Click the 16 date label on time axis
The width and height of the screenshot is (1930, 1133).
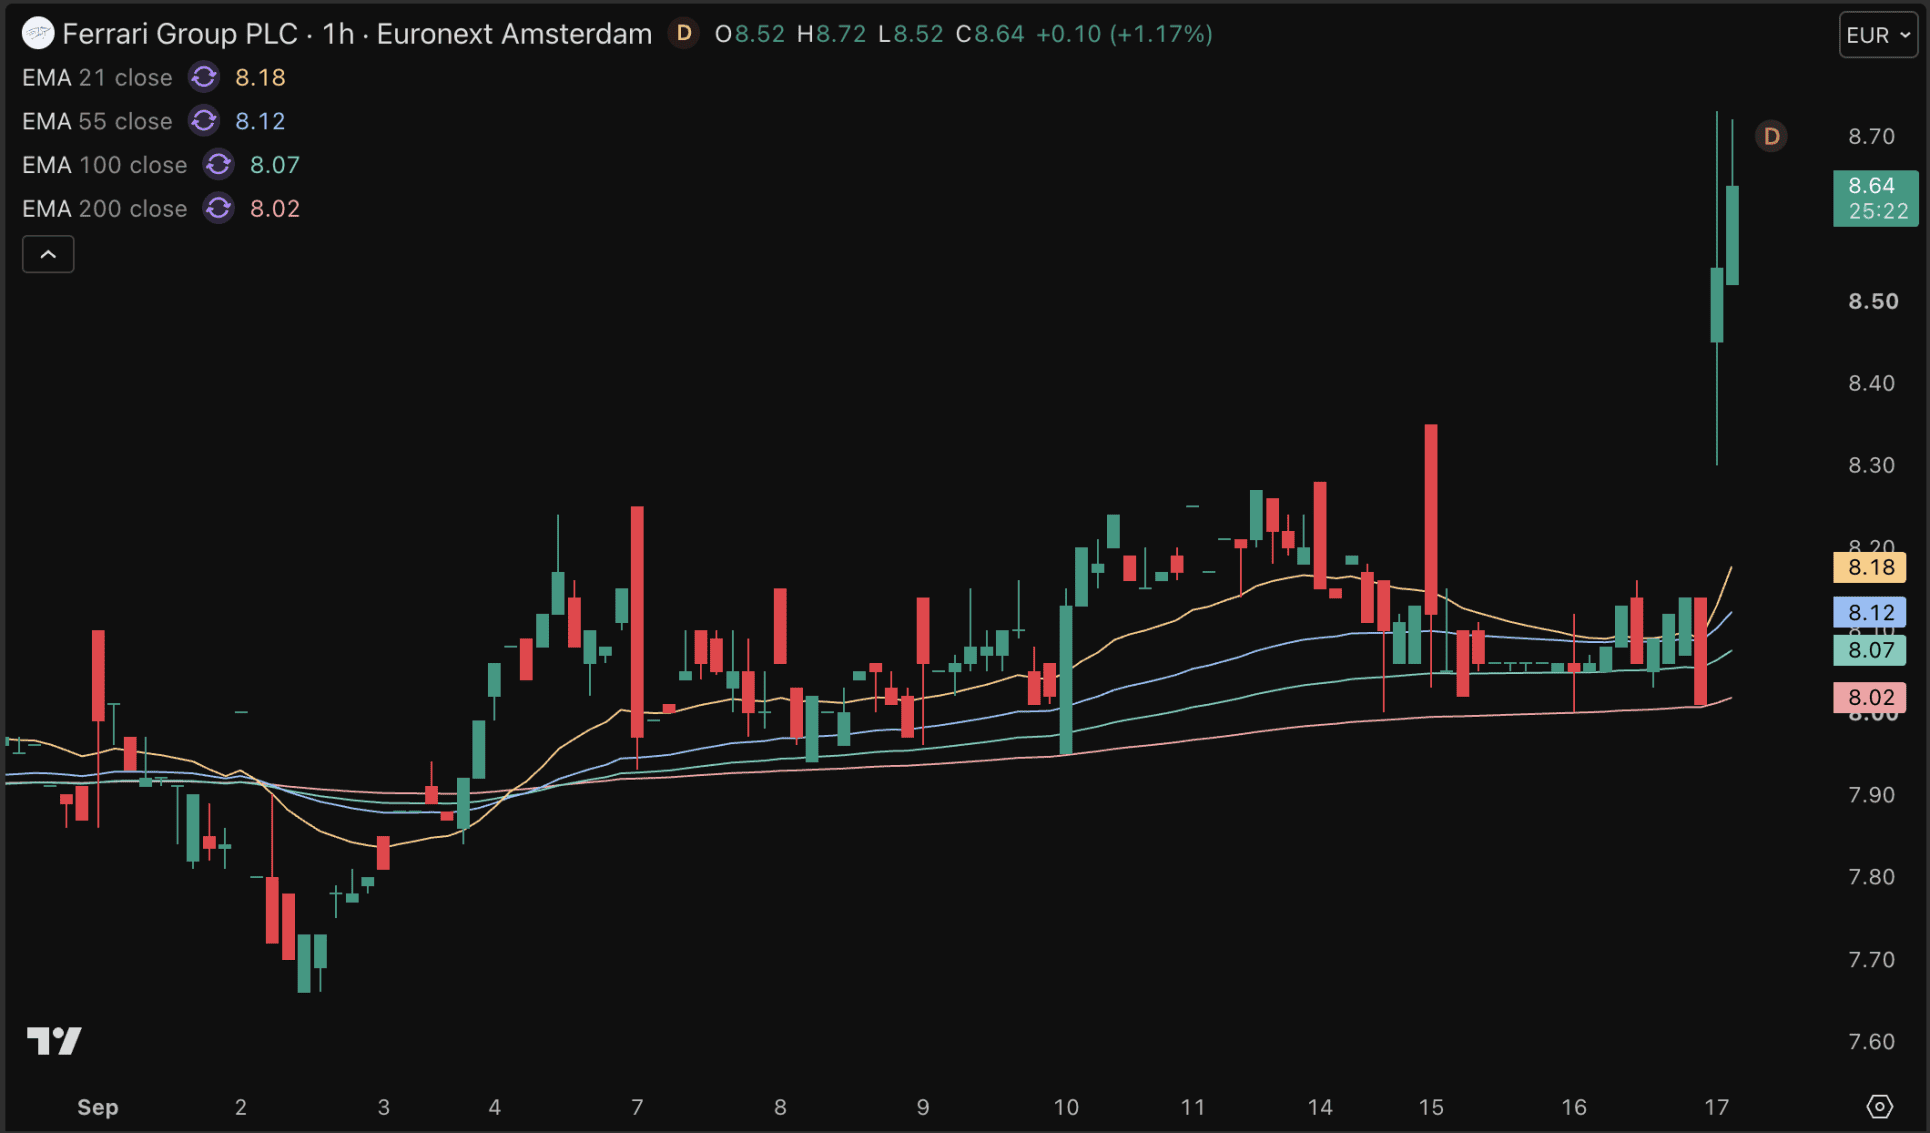click(1574, 1107)
